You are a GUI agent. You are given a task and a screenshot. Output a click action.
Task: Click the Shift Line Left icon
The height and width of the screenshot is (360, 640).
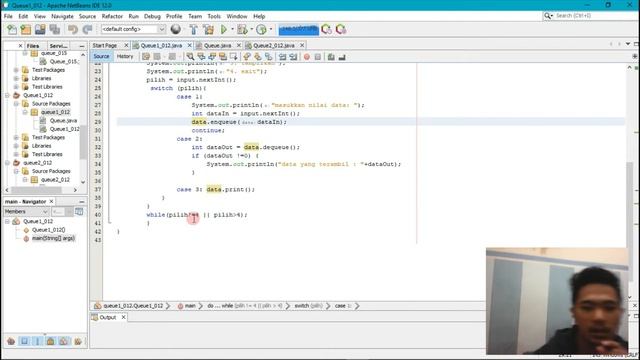coord(282,57)
